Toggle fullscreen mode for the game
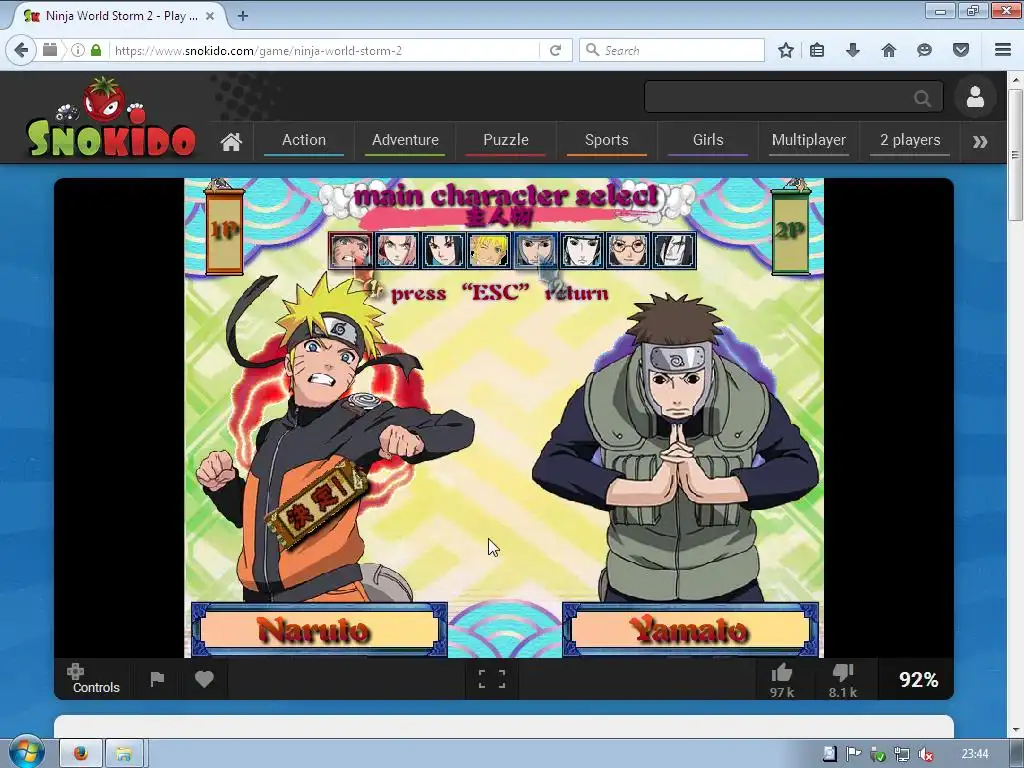 492,679
